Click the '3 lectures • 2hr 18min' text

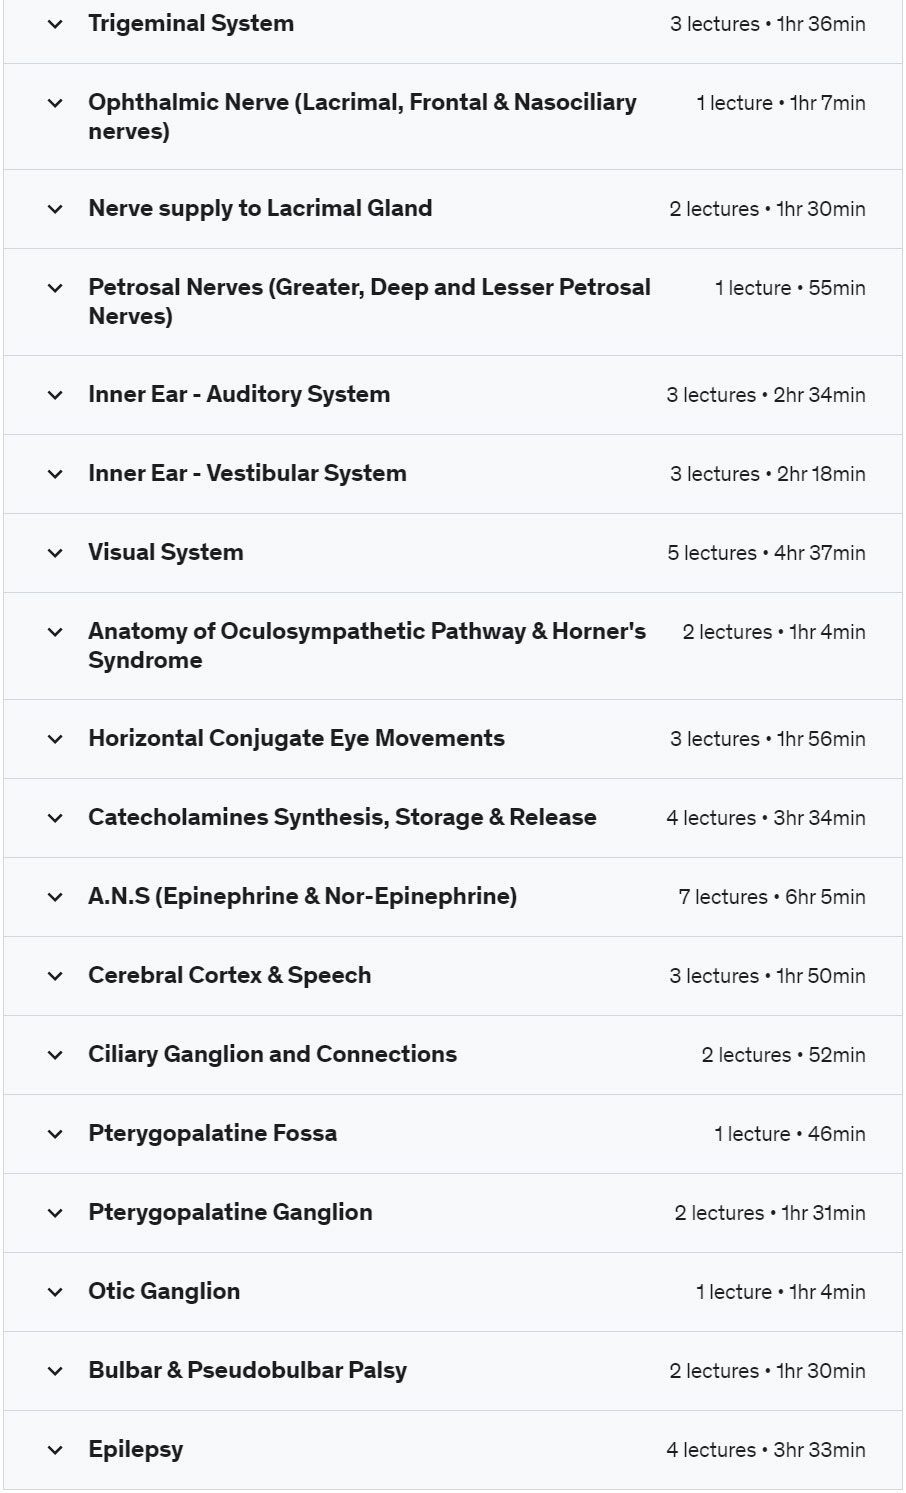pyautogui.click(x=768, y=474)
